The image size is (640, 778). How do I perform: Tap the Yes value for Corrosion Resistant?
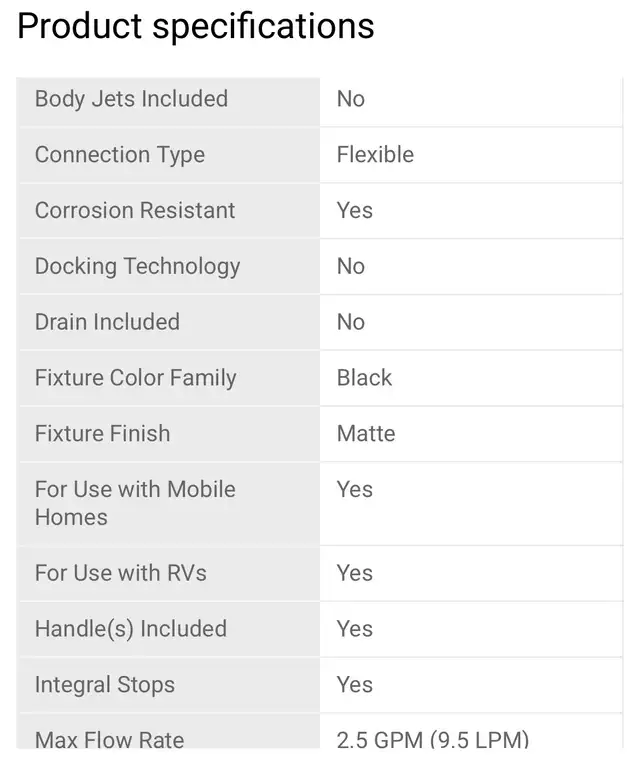(x=355, y=211)
